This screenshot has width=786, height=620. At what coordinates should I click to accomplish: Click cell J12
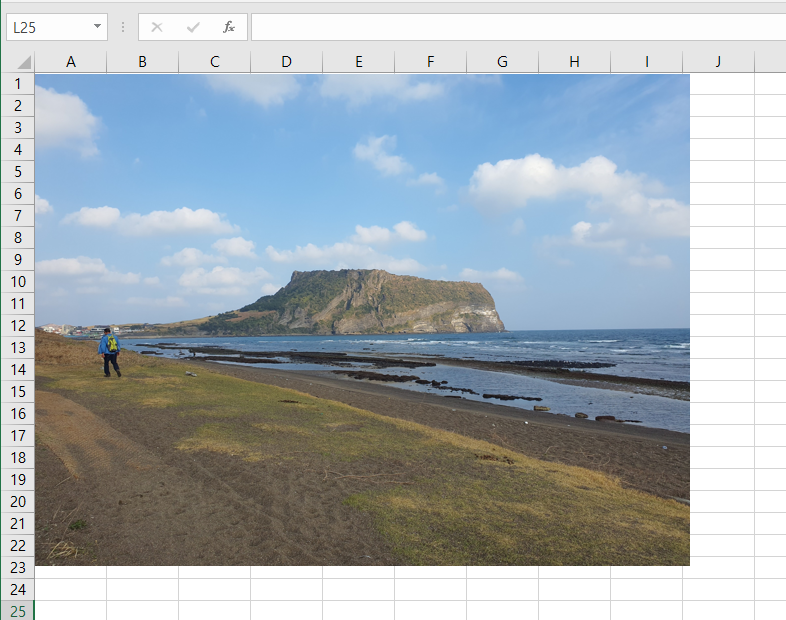point(722,326)
